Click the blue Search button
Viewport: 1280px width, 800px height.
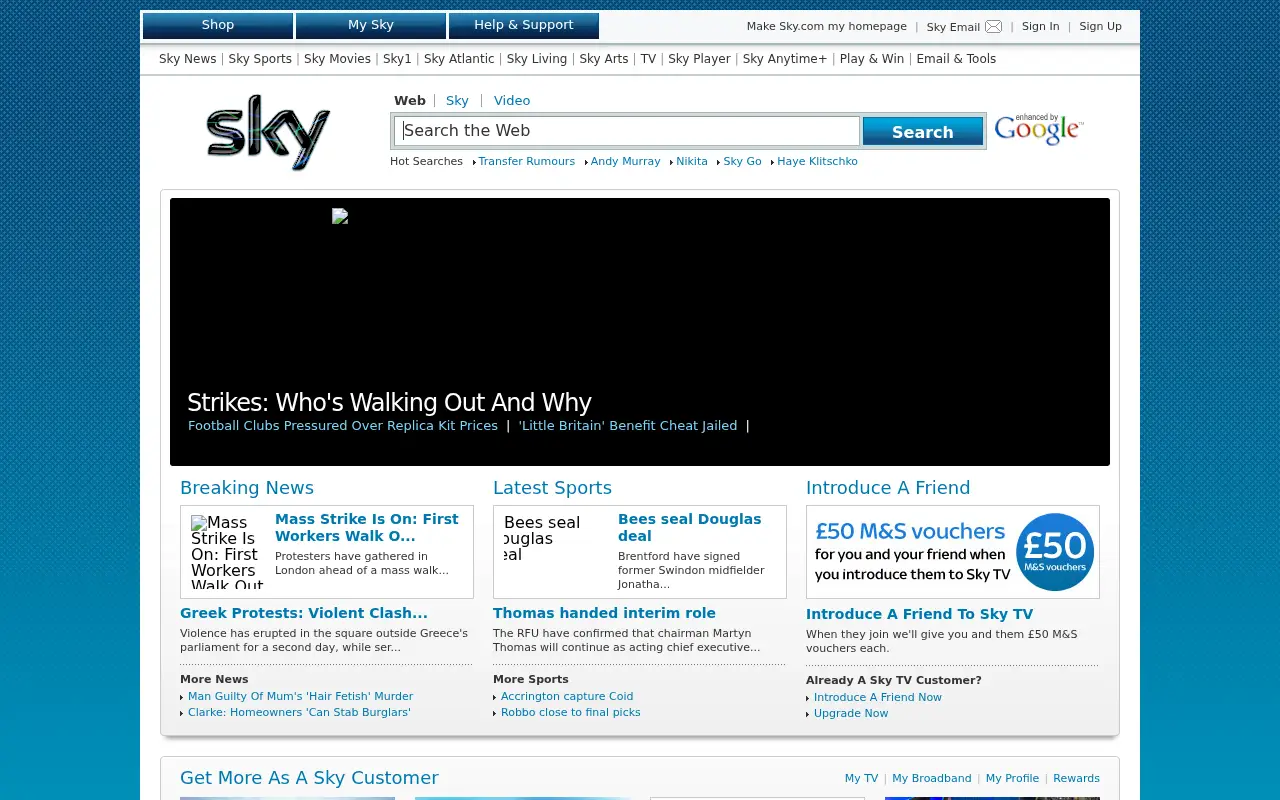923,131
